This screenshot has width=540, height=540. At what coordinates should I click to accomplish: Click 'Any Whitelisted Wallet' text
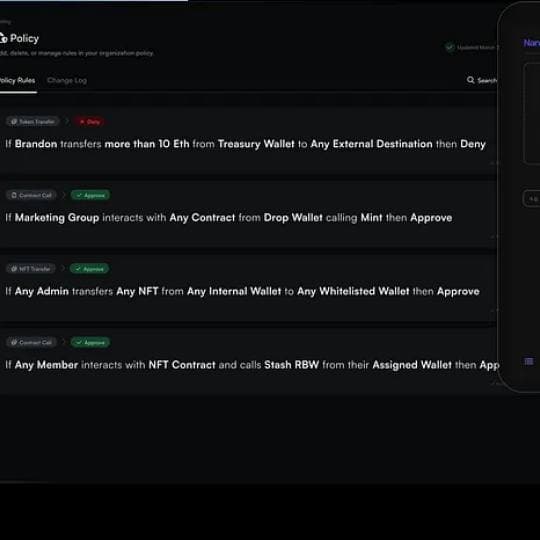click(353, 291)
